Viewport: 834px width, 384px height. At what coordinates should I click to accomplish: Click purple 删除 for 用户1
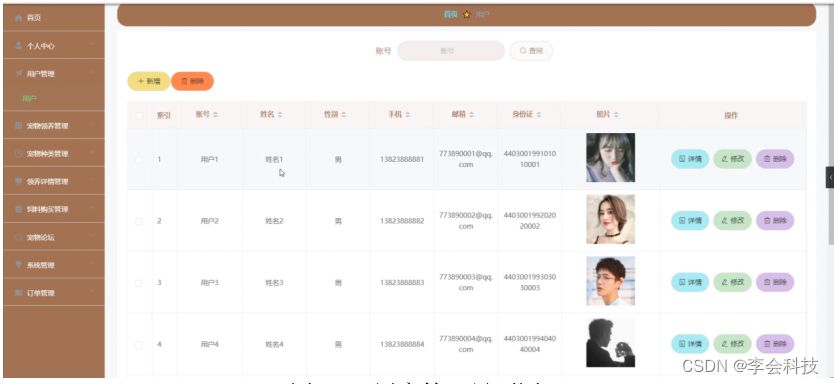(775, 159)
